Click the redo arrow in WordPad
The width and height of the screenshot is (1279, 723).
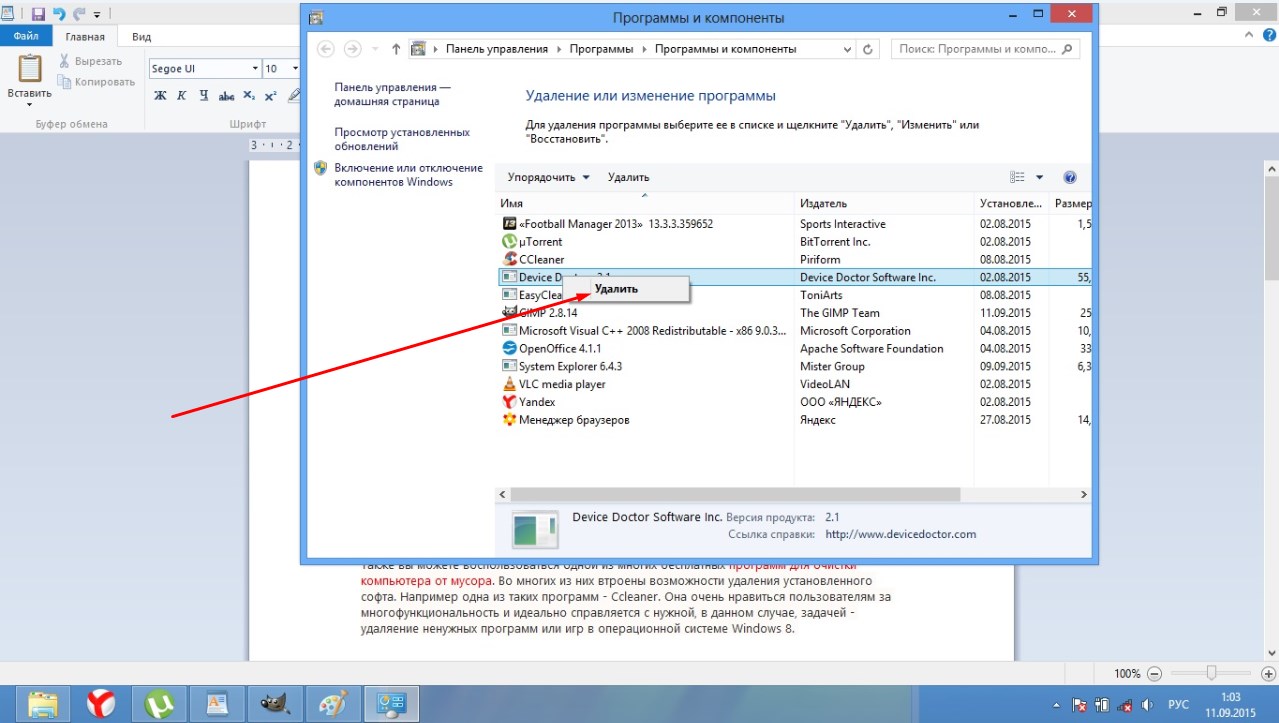[79, 14]
